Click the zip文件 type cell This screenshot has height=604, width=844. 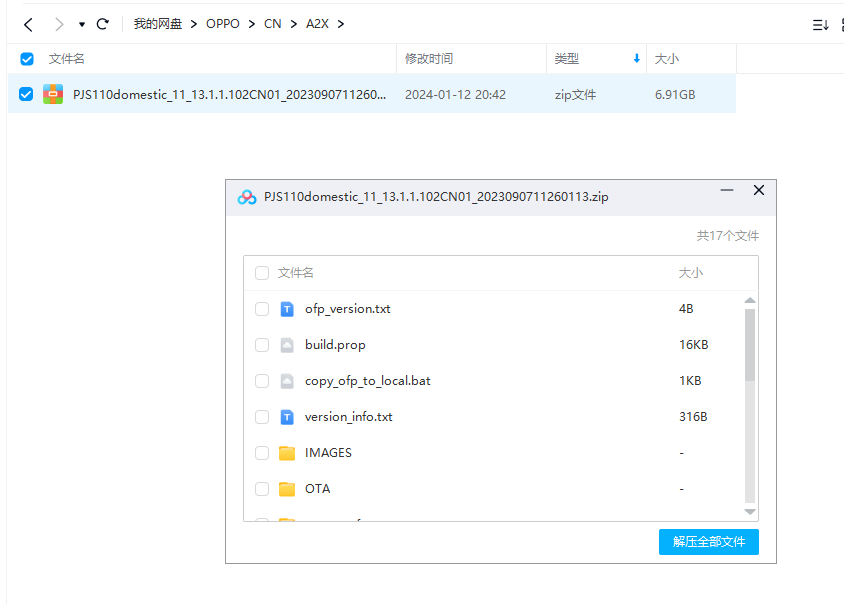(575, 95)
